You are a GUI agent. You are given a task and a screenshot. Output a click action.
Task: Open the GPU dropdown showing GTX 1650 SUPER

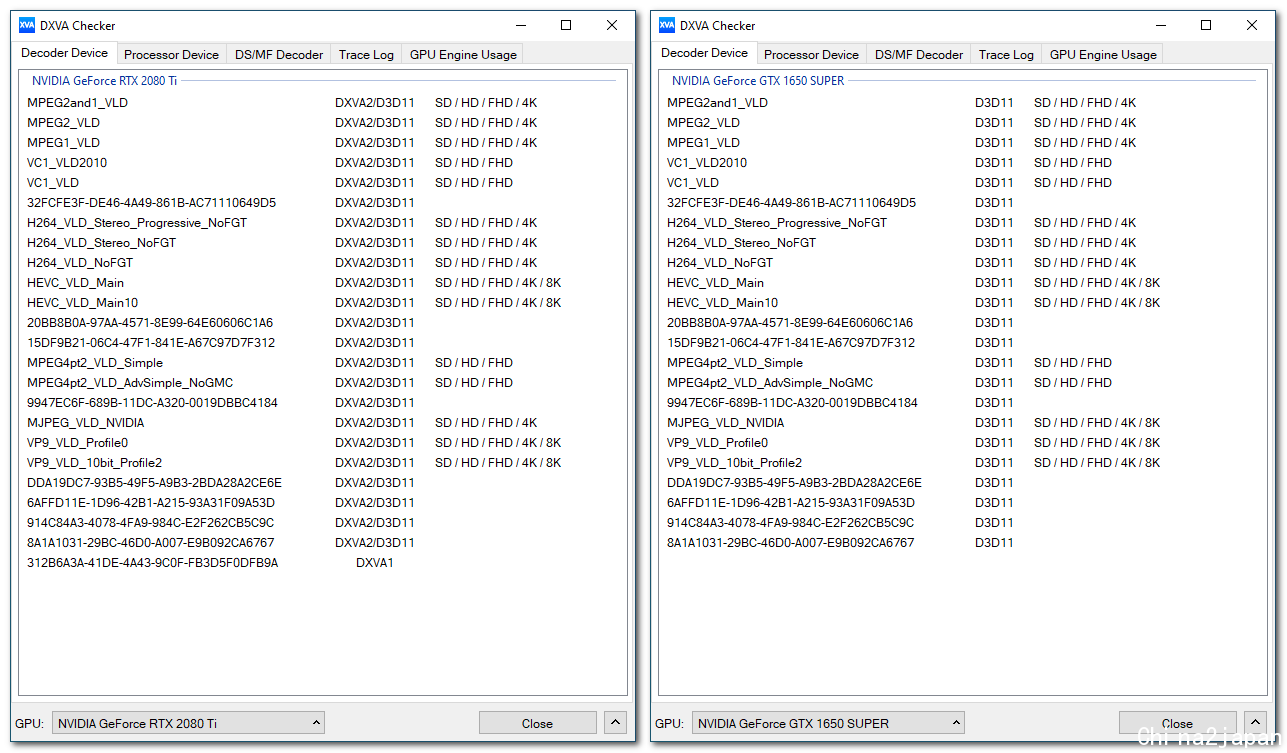tap(828, 723)
